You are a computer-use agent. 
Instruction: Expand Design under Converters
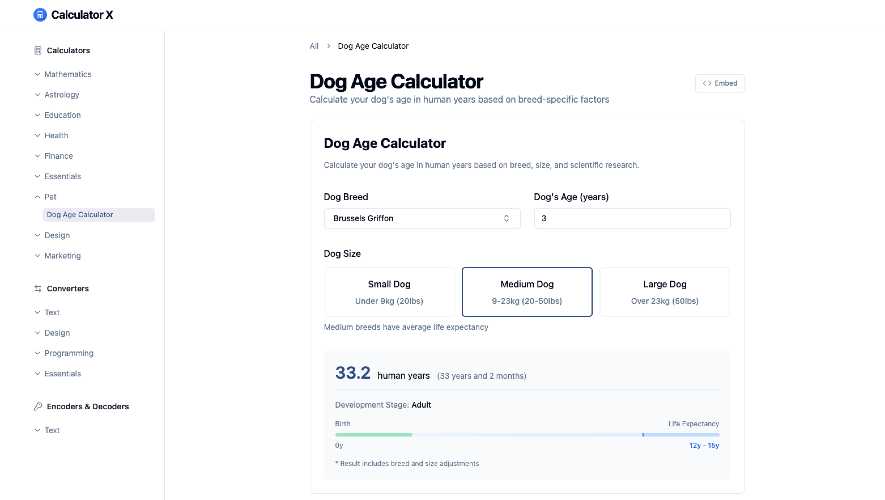(52, 333)
